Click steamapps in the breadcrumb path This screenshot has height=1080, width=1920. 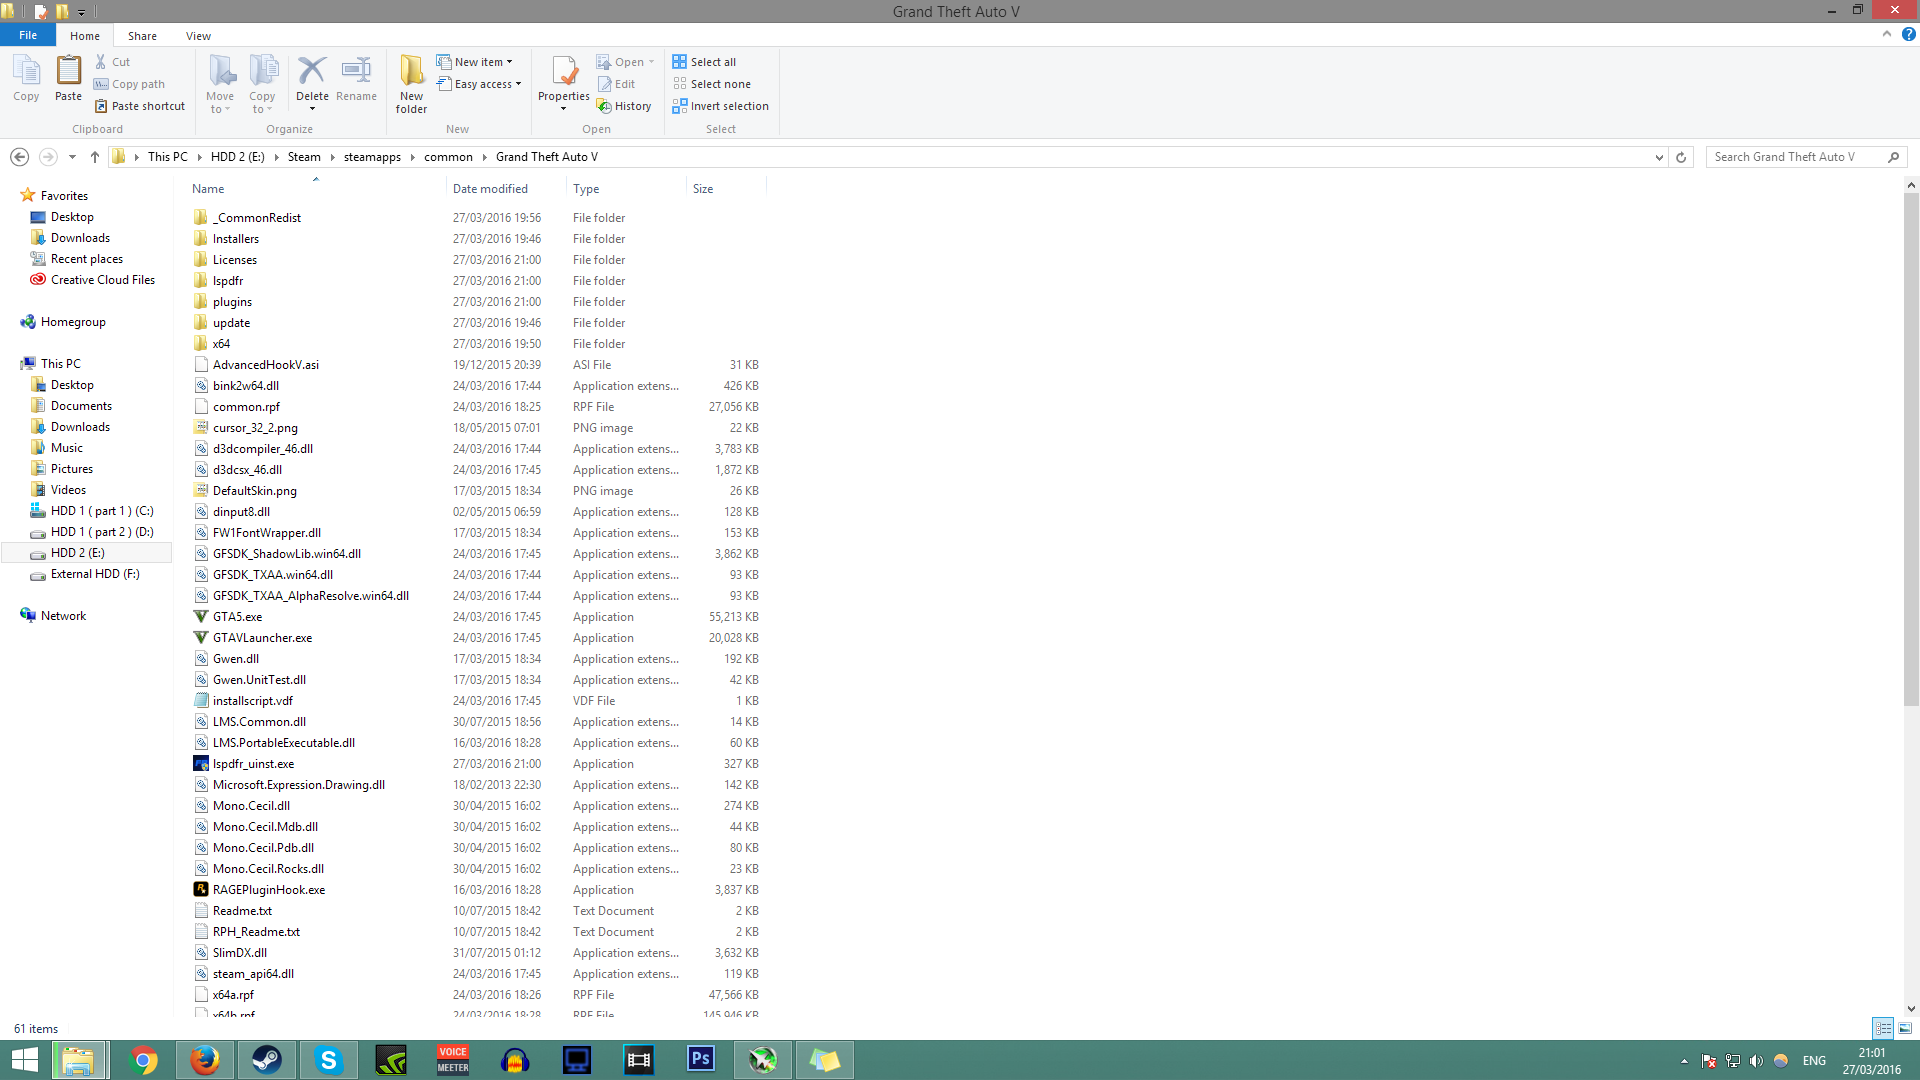tap(372, 157)
